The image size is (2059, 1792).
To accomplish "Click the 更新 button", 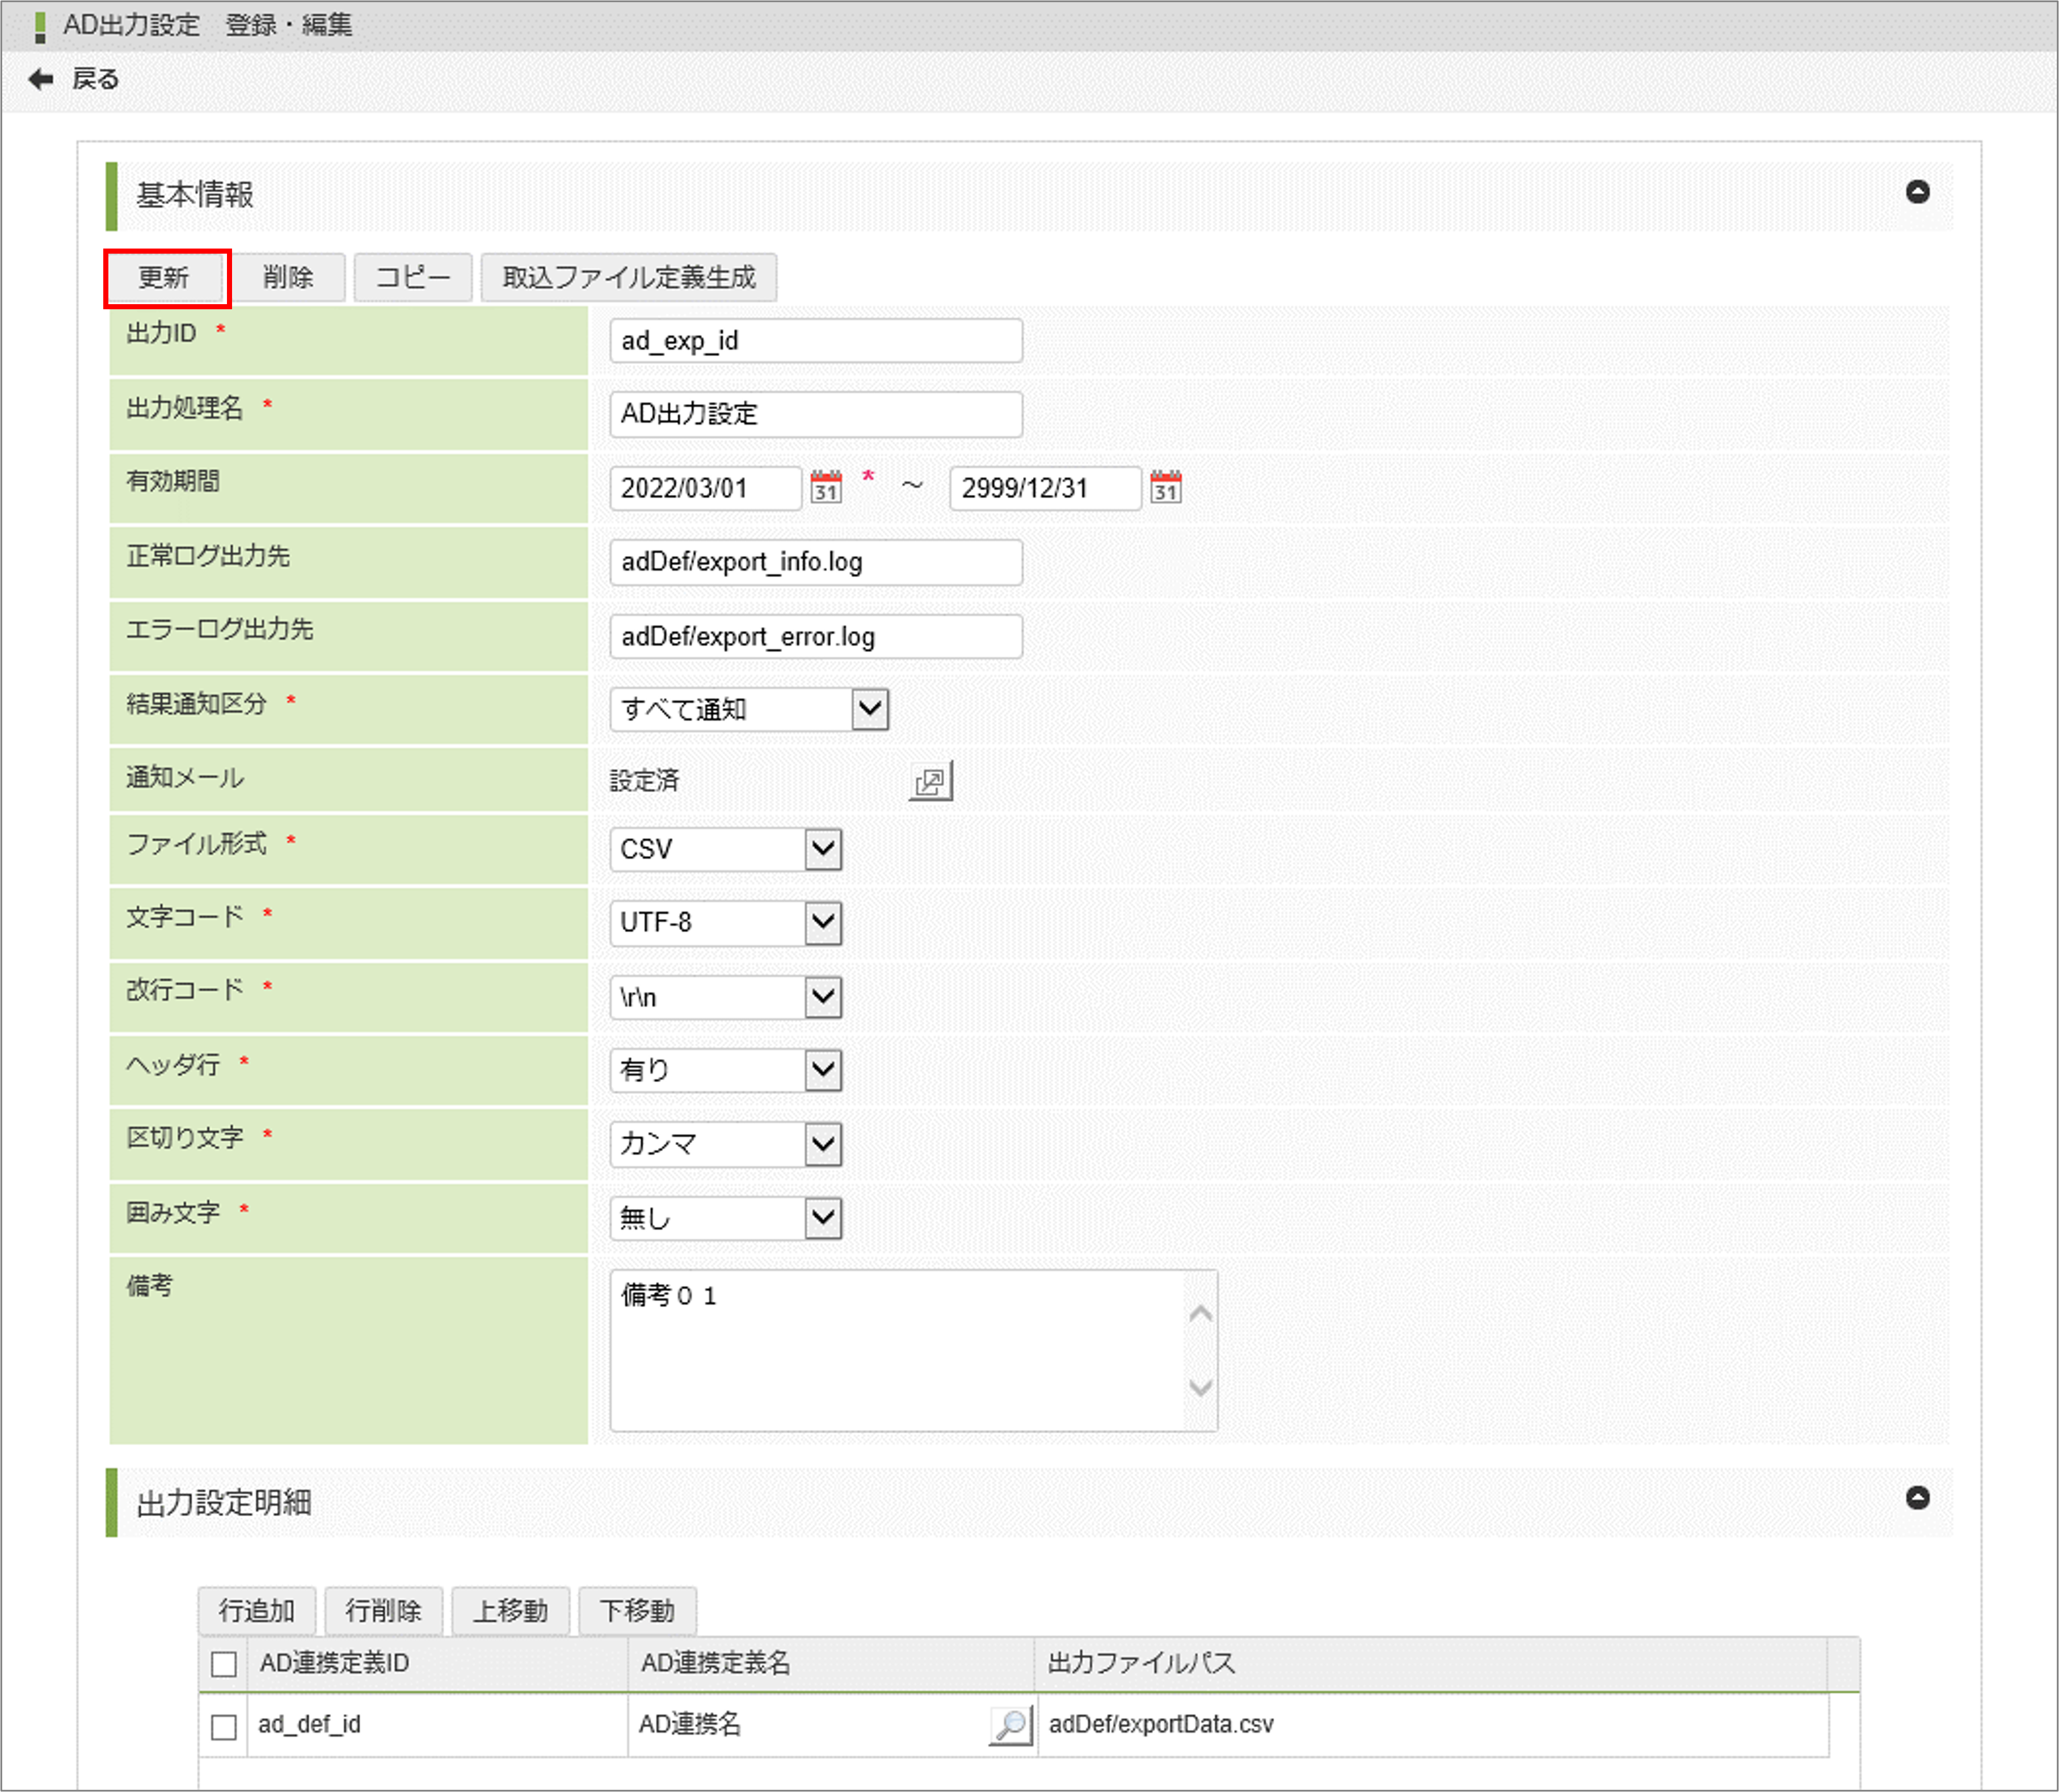I will tap(165, 277).
